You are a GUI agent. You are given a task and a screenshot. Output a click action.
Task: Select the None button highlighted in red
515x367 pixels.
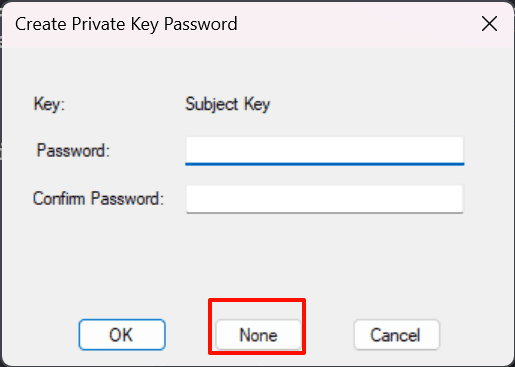(x=258, y=335)
